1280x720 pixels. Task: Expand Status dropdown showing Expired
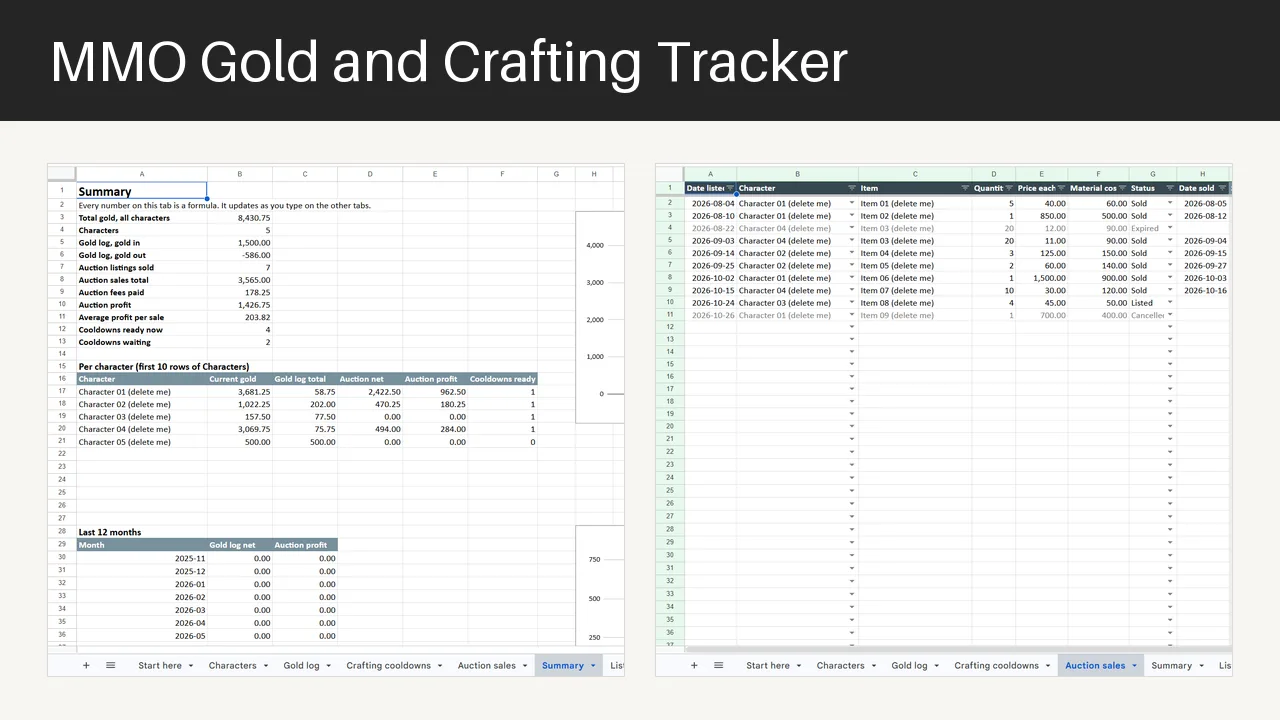[x=1170, y=228]
